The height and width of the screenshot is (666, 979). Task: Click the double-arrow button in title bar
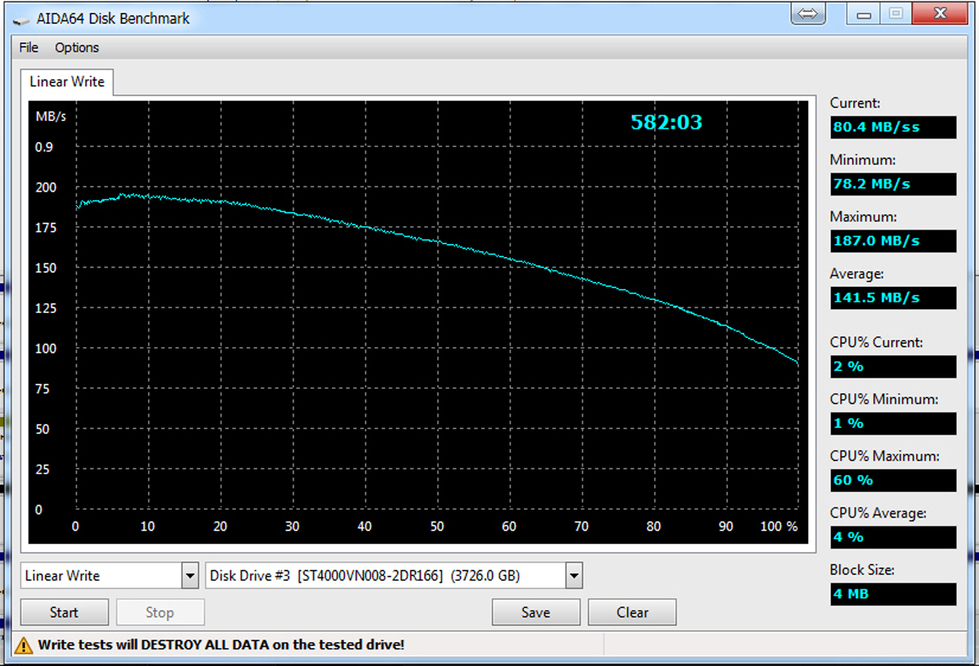[809, 14]
